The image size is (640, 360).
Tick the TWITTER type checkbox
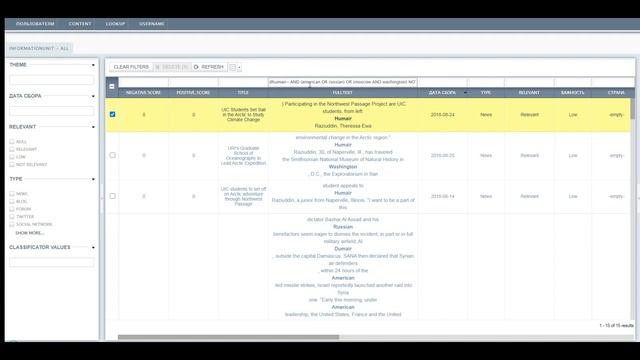pos(12,216)
